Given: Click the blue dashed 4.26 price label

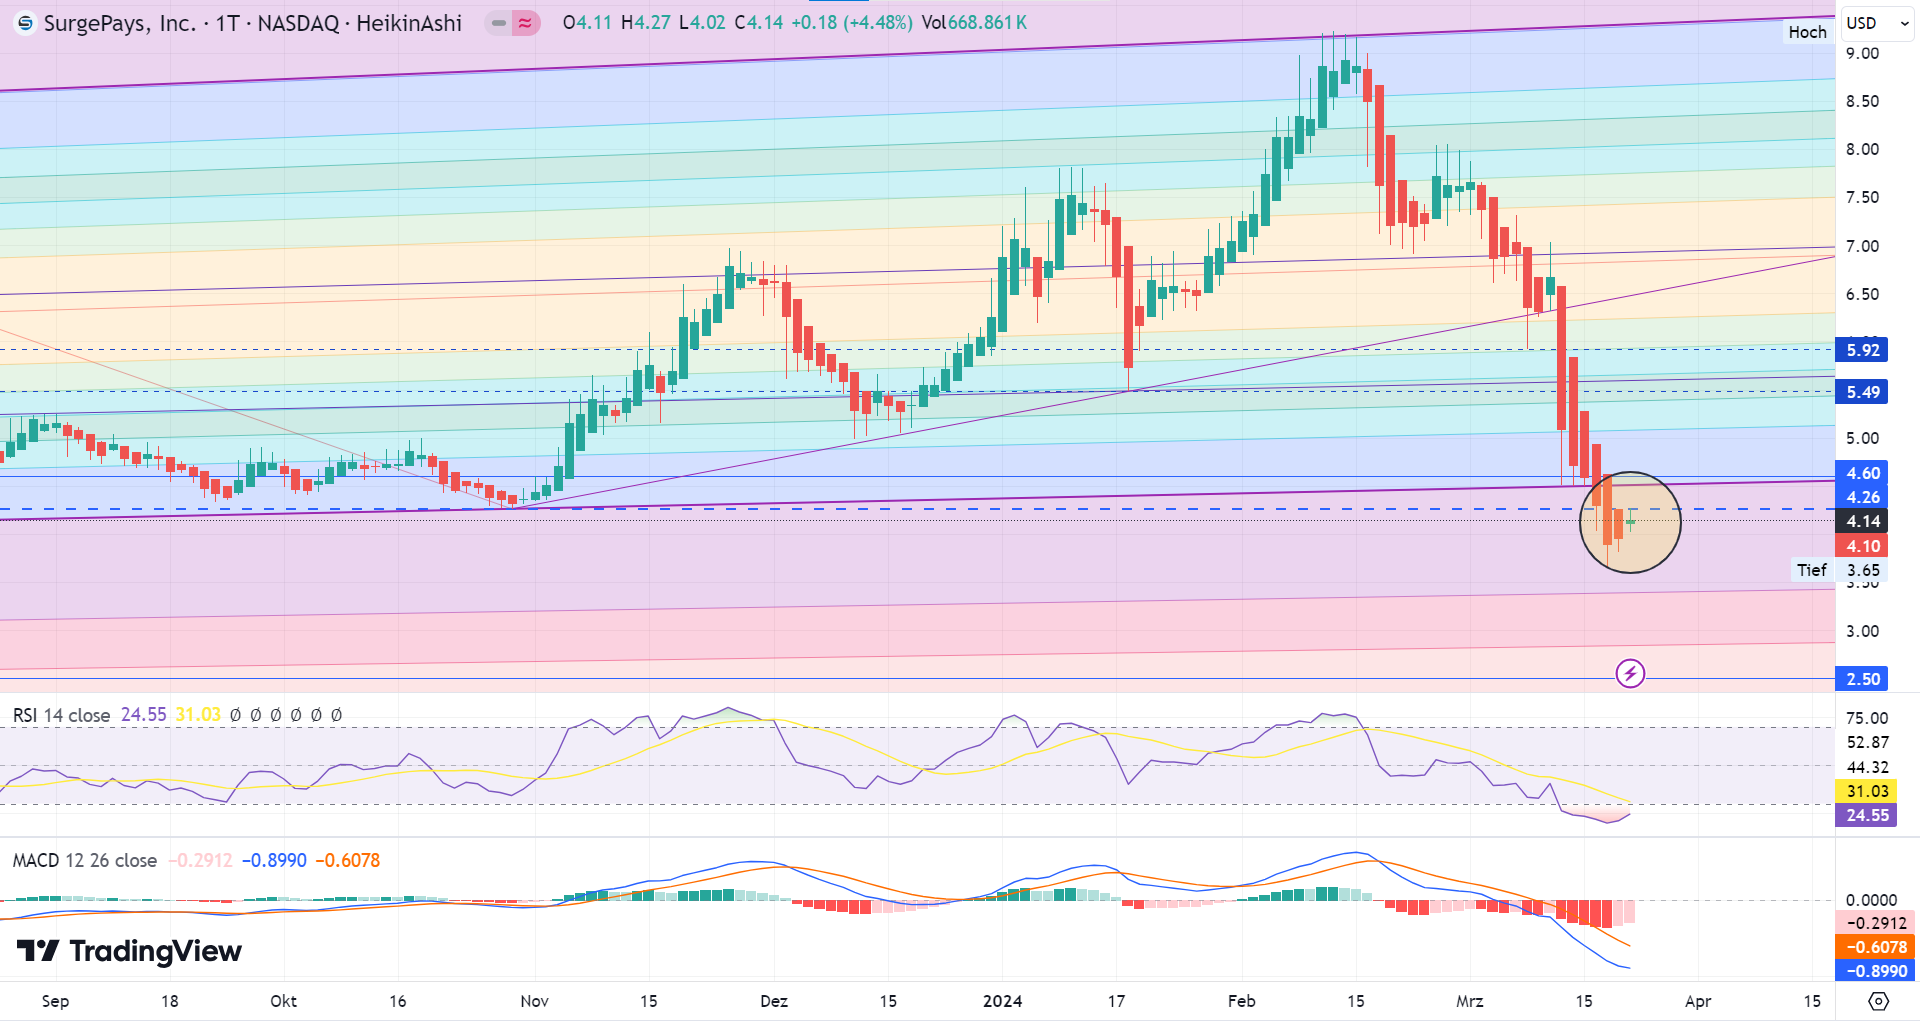Looking at the screenshot, I should pyautogui.click(x=1862, y=497).
